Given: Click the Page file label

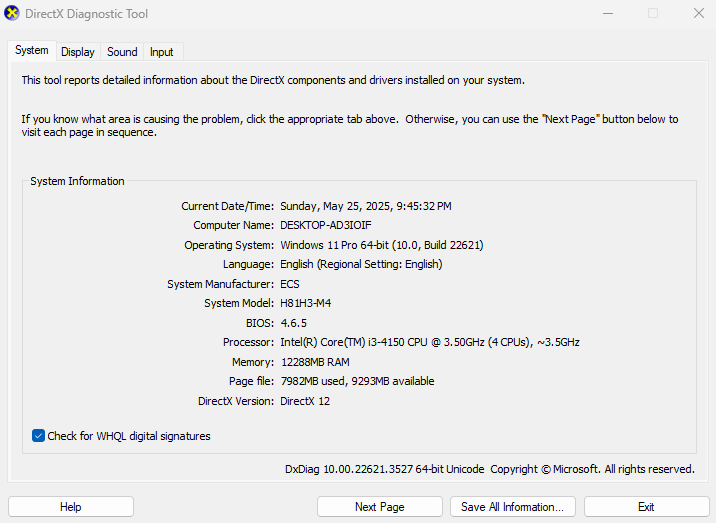Looking at the screenshot, I should point(251,381).
